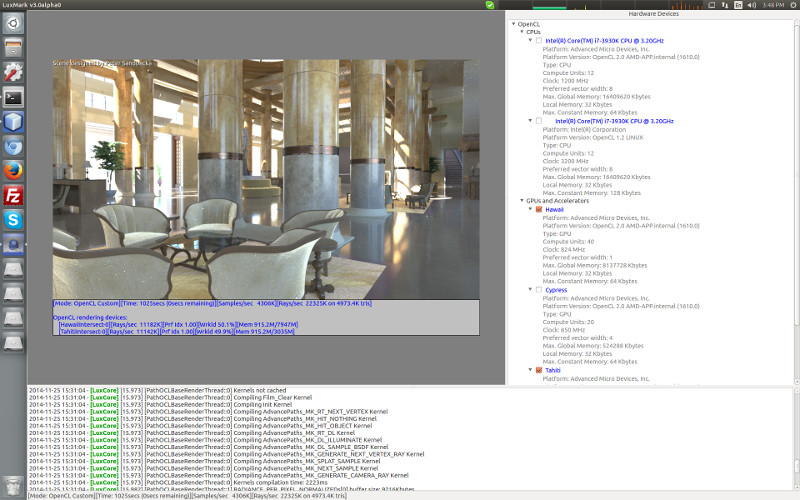Collapse the CPUs group arrow
Screen dimensions: 800x500
click(522, 32)
